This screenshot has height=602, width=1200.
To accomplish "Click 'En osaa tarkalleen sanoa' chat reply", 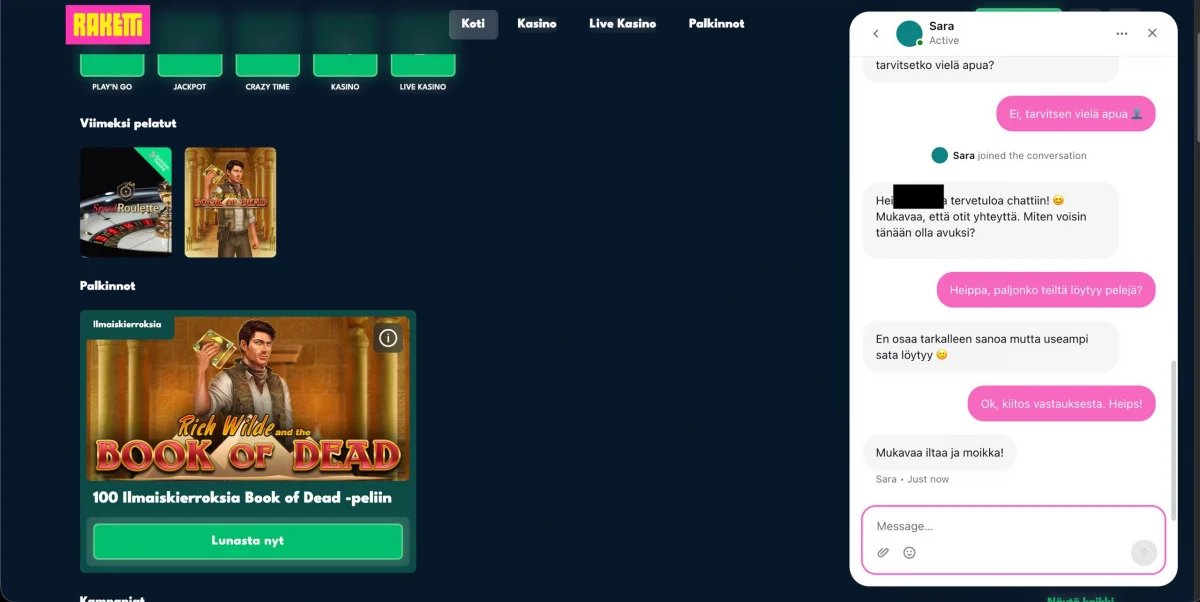I will pyautogui.click(x=990, y=347).
